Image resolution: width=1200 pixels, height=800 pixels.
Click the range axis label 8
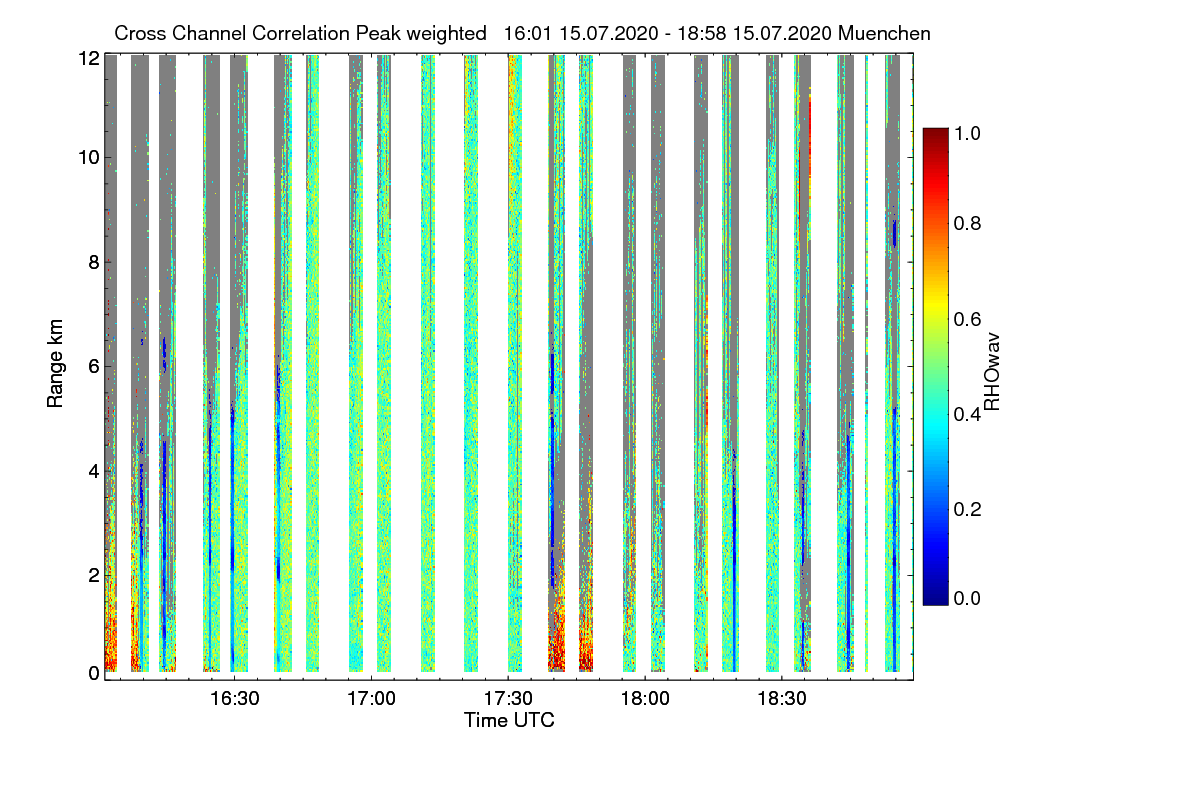pyautogui.click(x=94, y=262)
